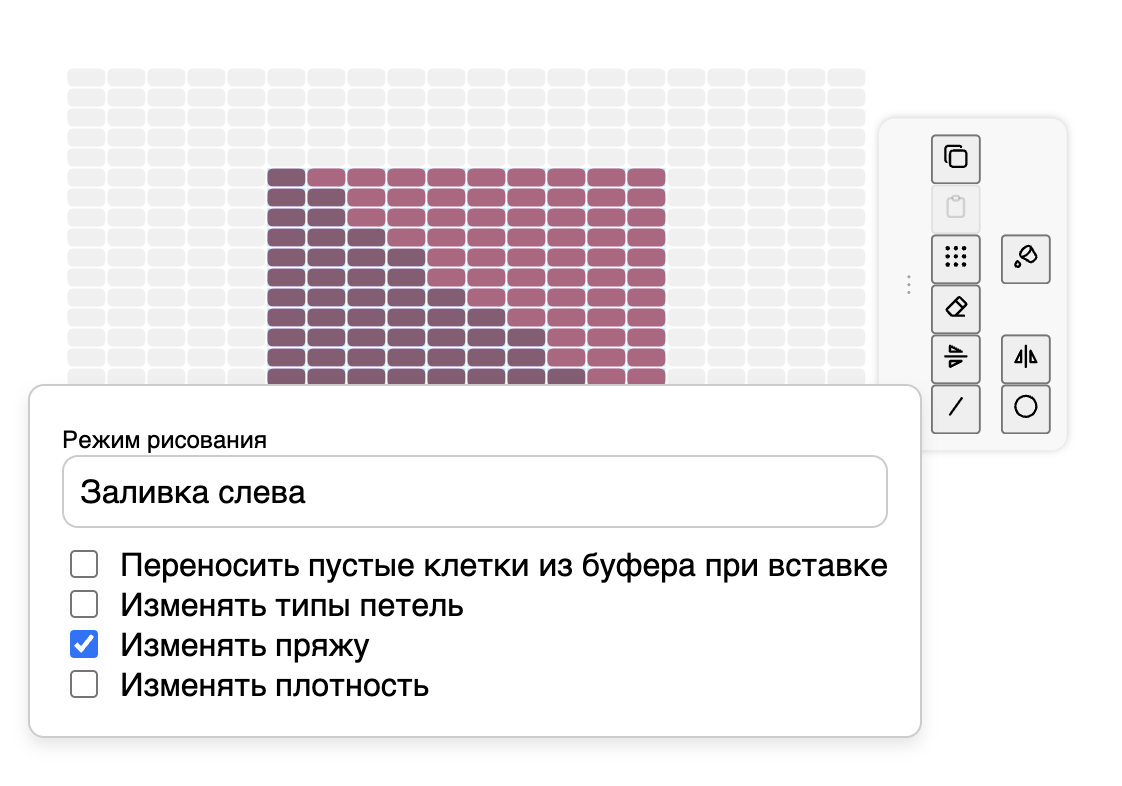Select the horizontal mirror tool
Image resolution: width=1122 pixels, height=786 pixels.
click(x=1025, y=358)
